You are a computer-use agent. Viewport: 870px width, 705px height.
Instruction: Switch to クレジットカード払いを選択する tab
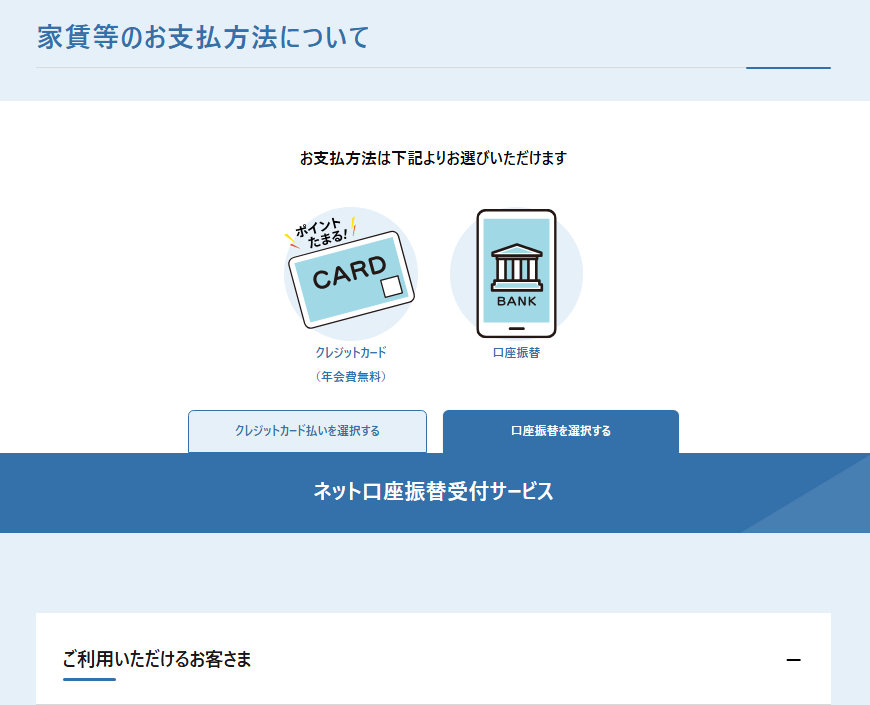tap(307, 431)
